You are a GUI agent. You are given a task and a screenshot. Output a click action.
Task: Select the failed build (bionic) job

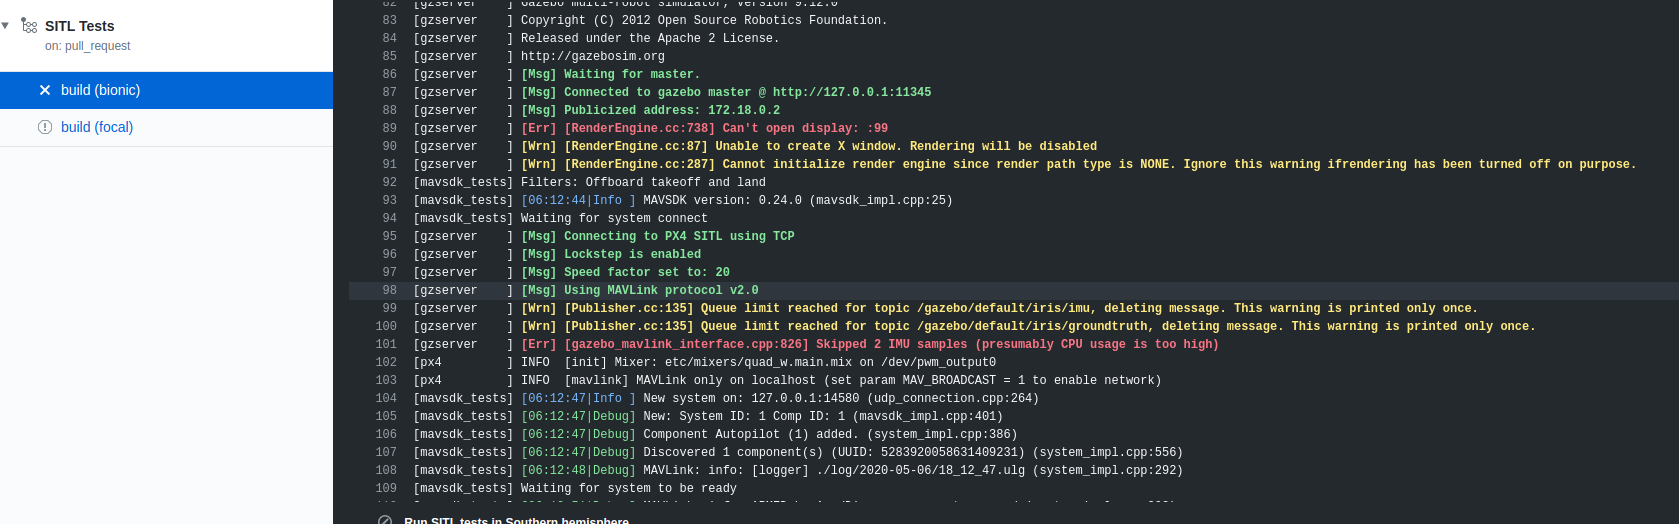166,90
